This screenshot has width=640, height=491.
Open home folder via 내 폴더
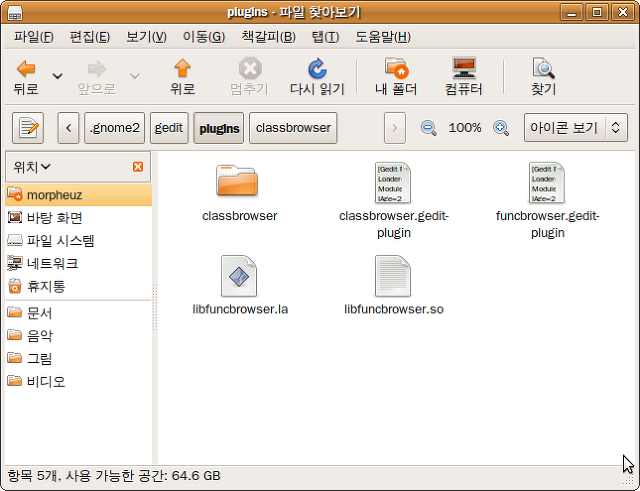(396, 77)
